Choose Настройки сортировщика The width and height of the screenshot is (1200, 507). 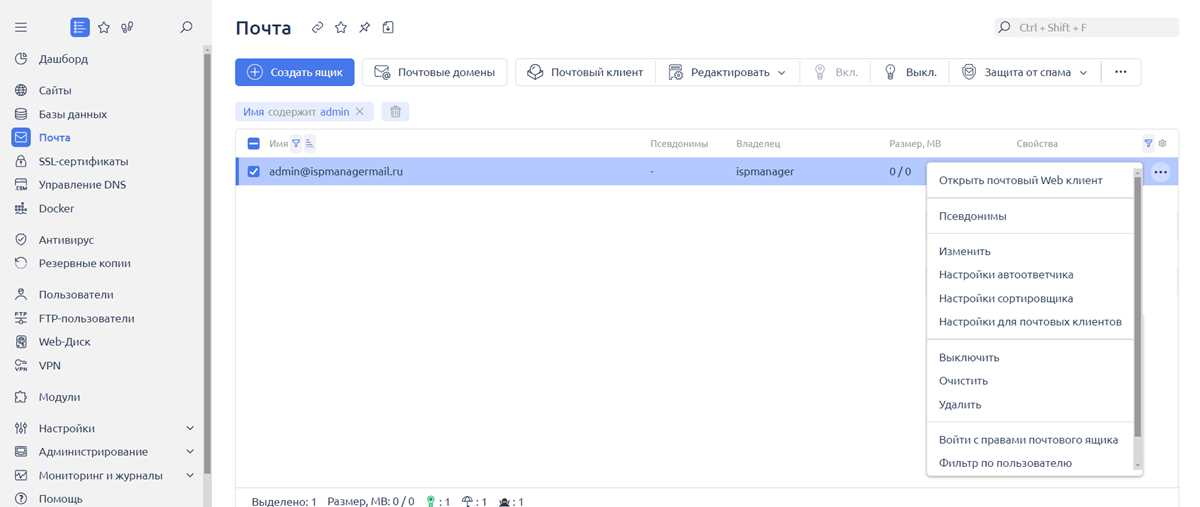(1006, 298)
